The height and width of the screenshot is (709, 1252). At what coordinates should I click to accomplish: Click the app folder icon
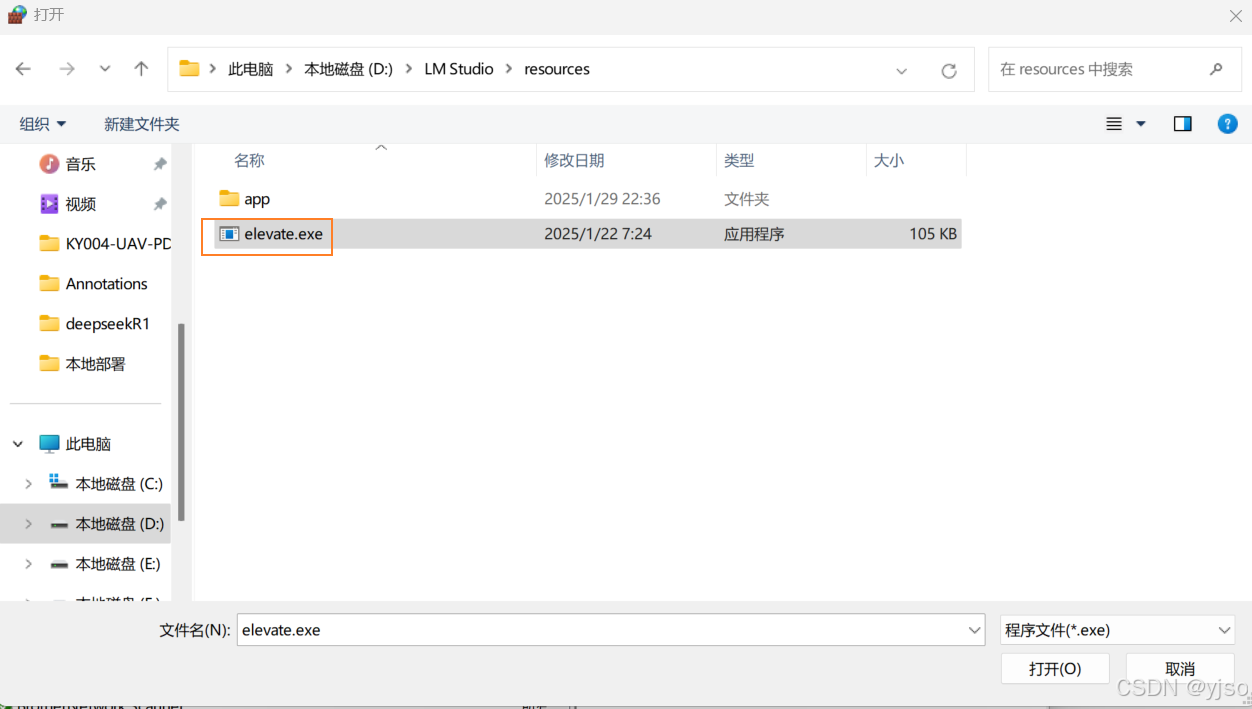tap(229, 199)
